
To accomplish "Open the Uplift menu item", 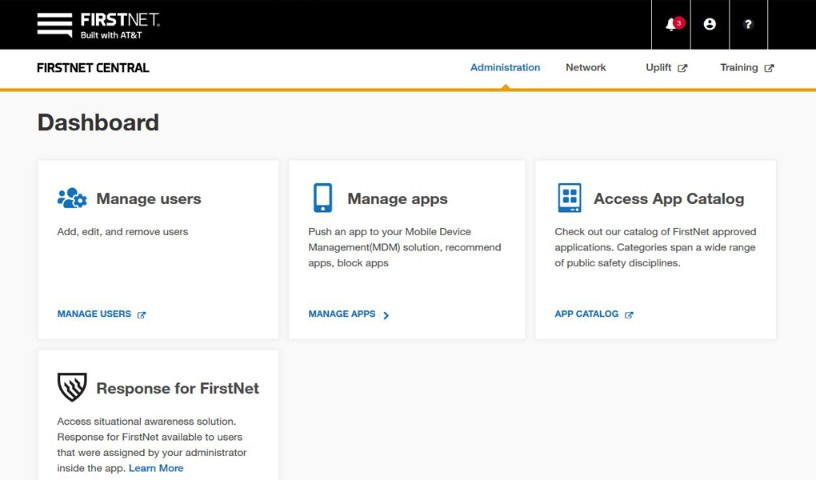I will [x=658, y=68].
